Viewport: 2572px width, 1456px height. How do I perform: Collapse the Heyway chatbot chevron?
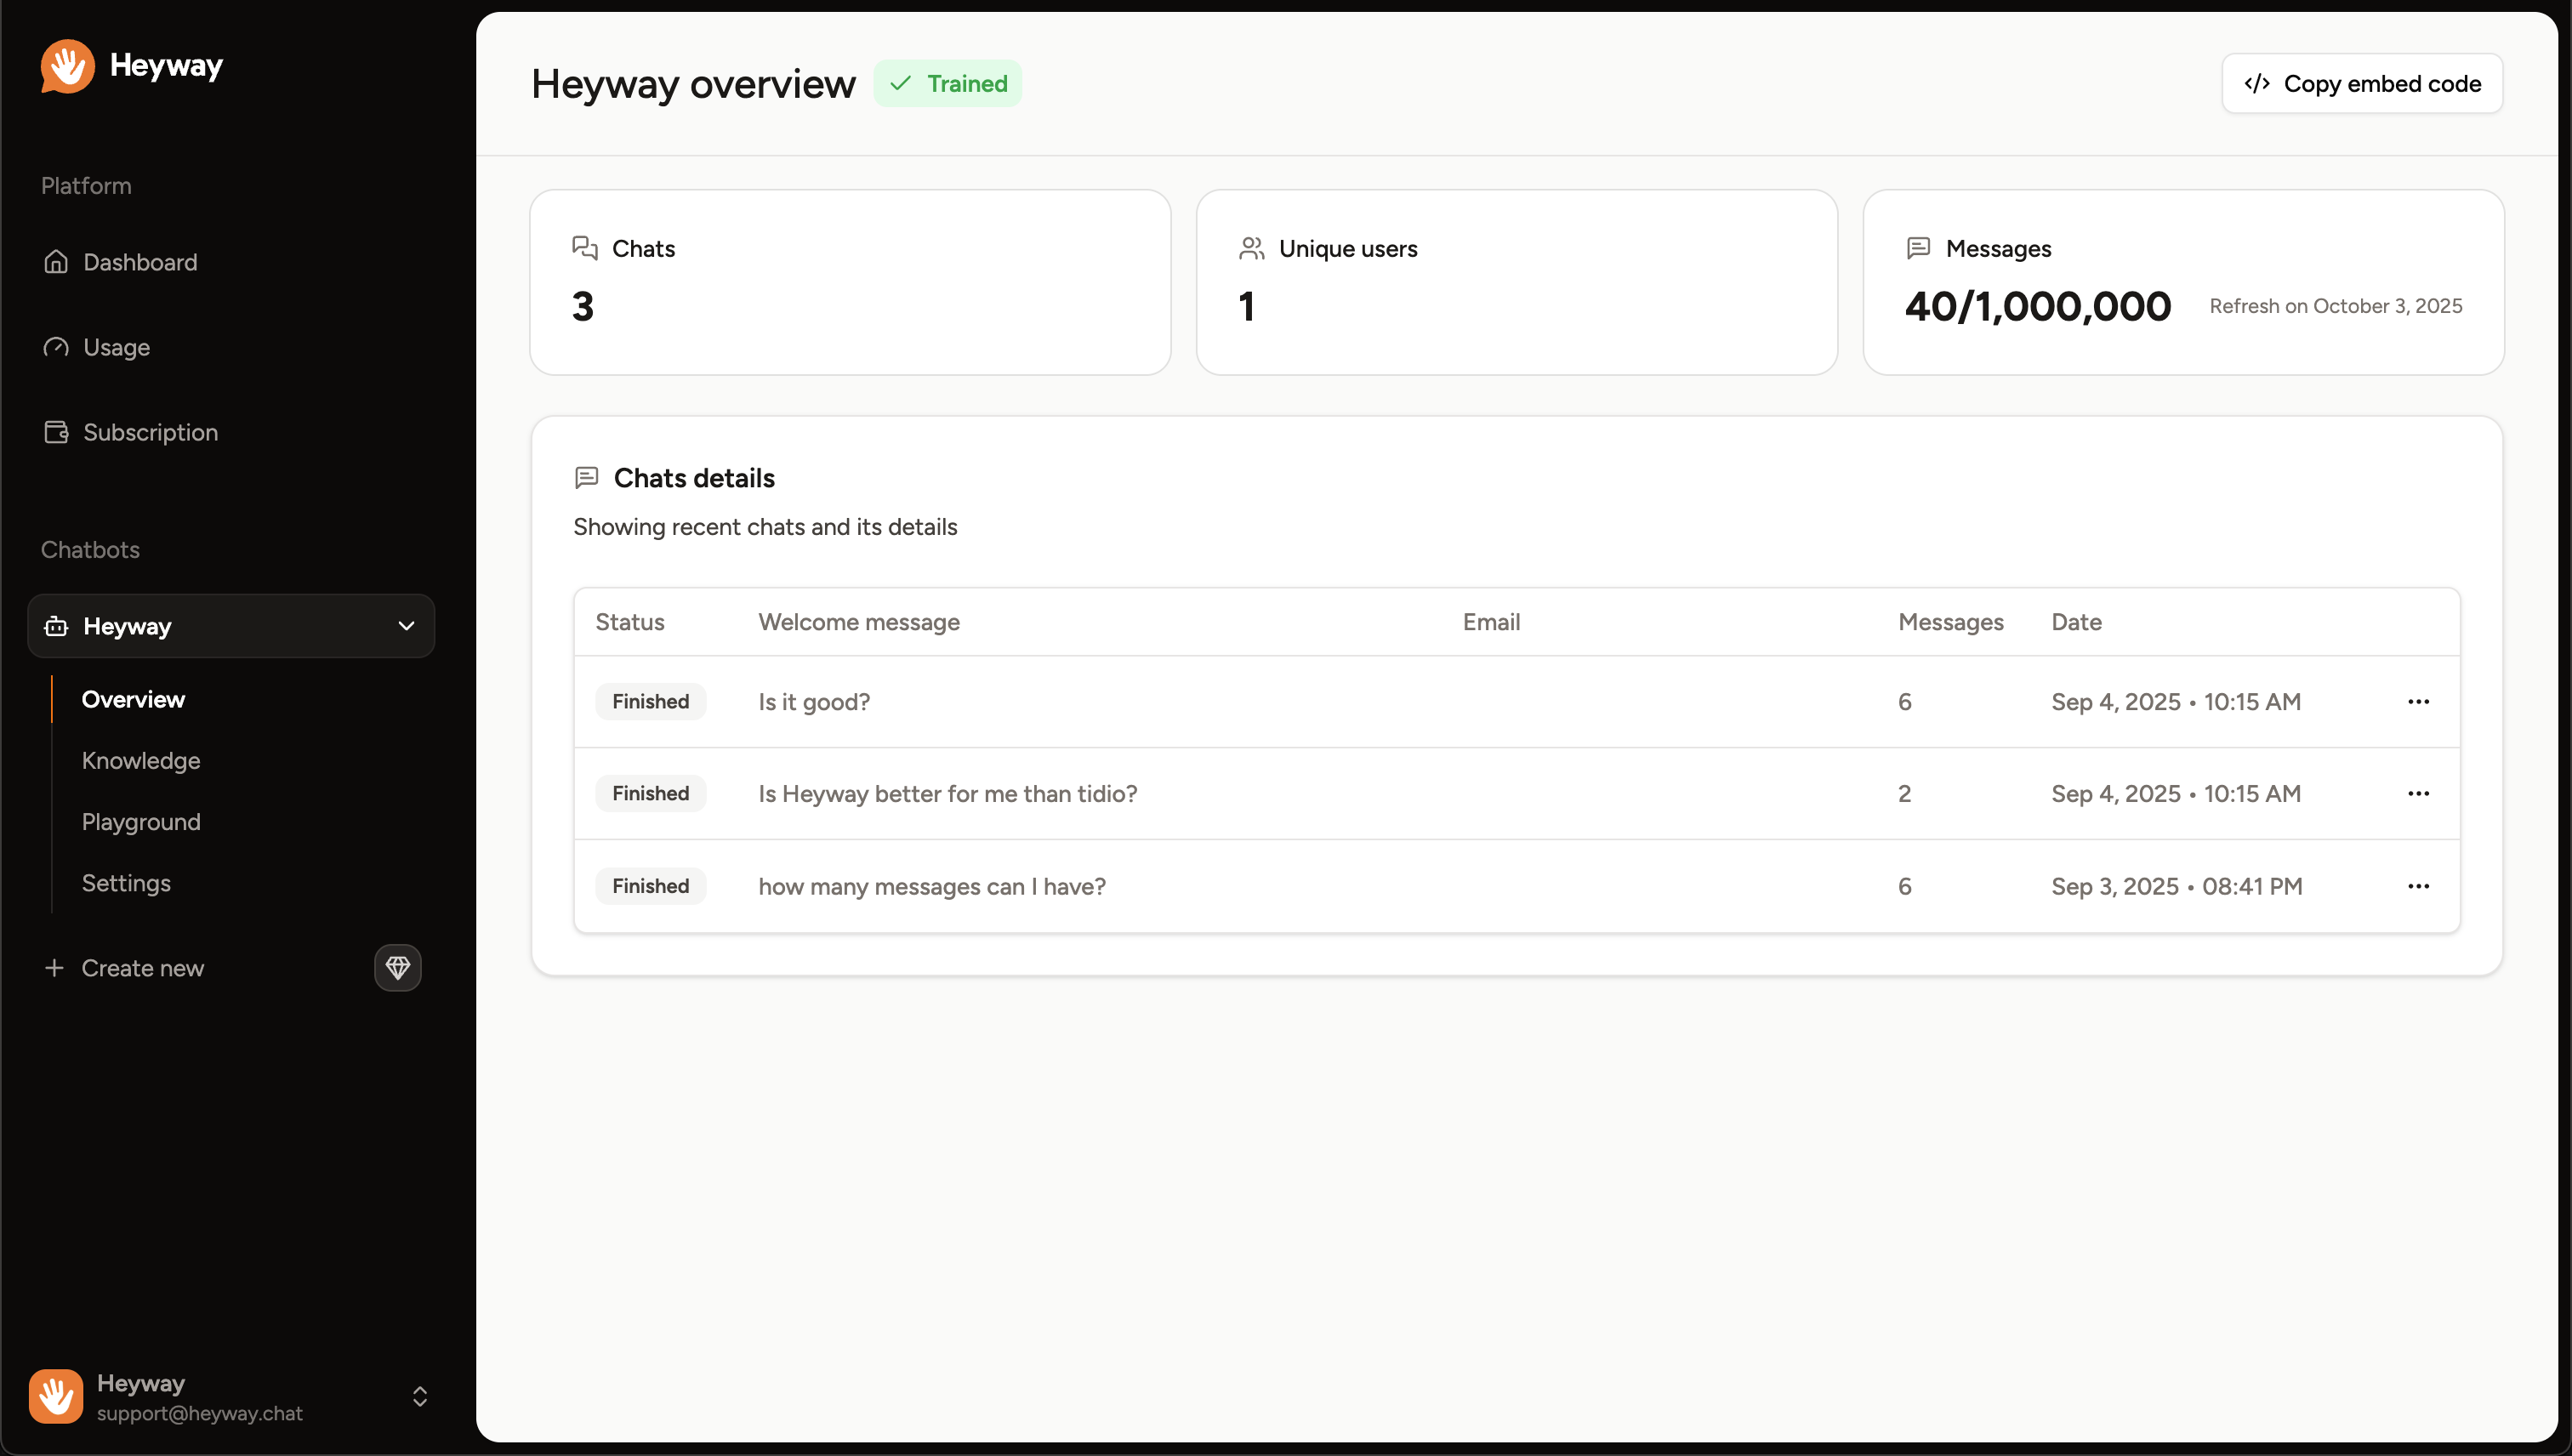406,626
